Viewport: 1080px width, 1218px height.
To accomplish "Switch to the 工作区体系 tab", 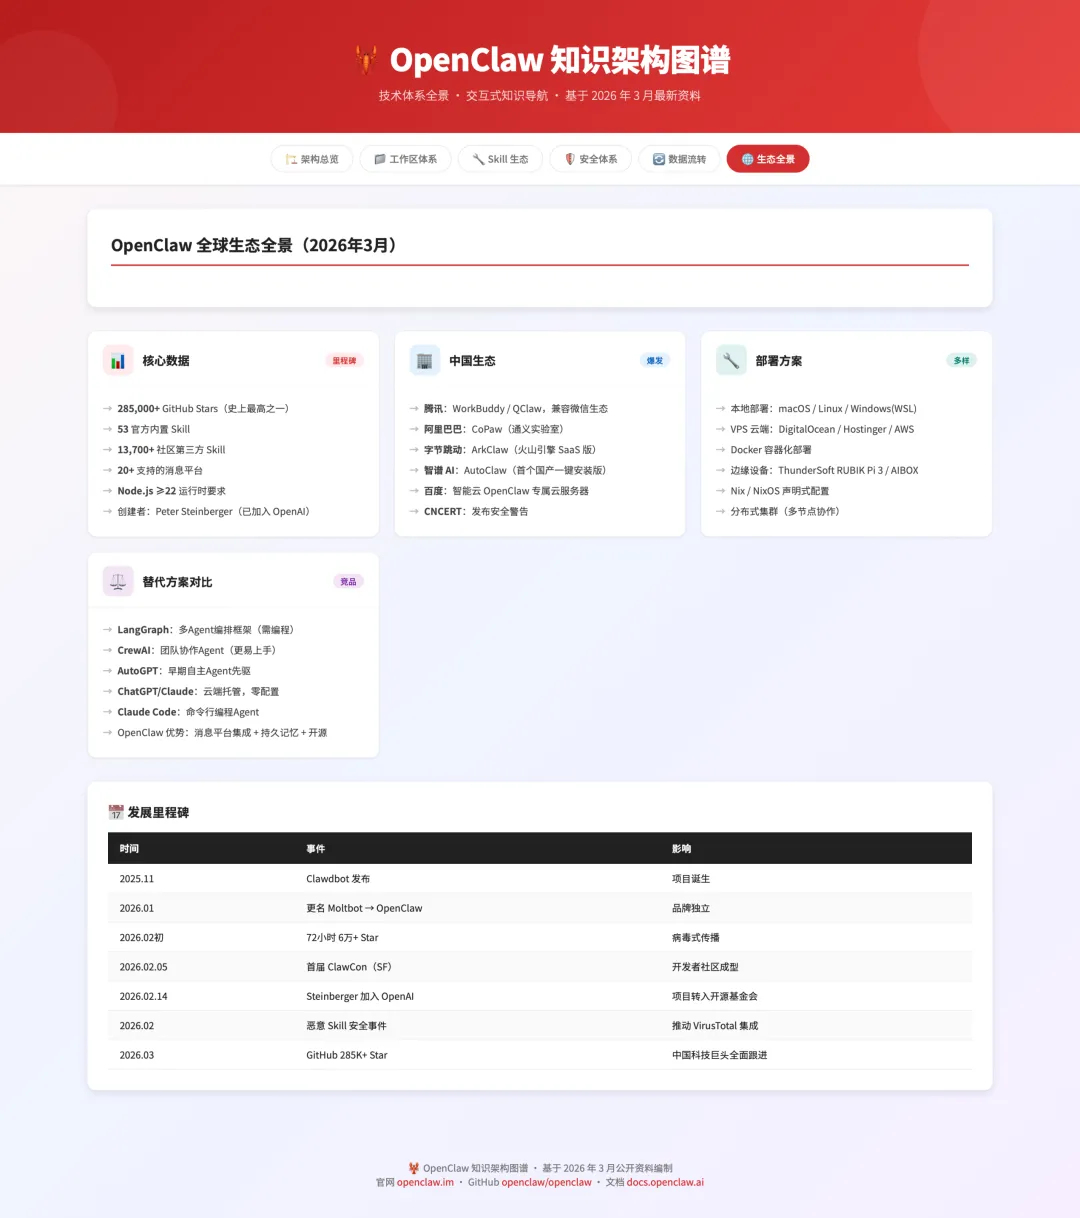I will [405, 159].
